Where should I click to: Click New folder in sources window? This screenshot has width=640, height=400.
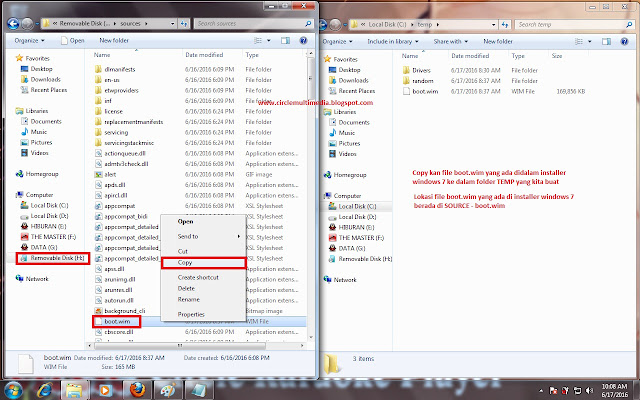point(114,40)
